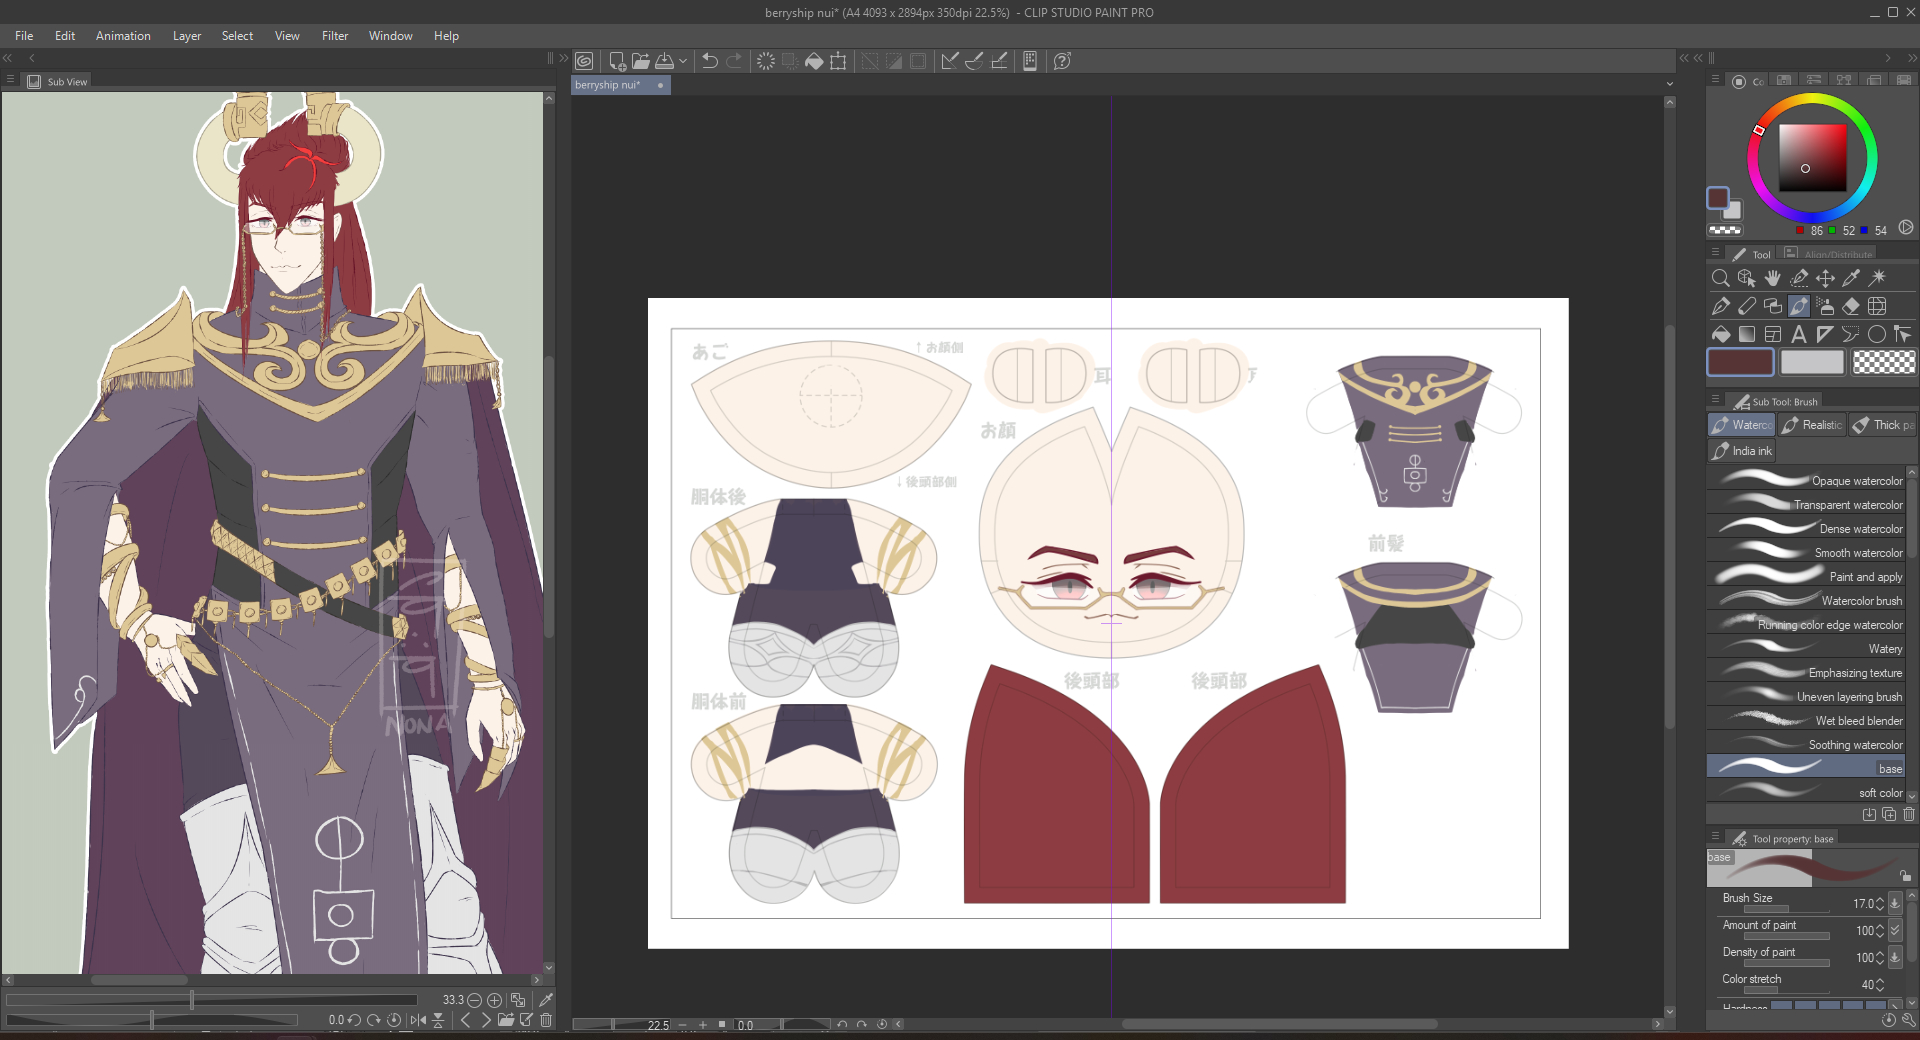This screenshot has height=1040, width=1920.
Task: Open the Sub View panel menu
Action: click(11, 80)
